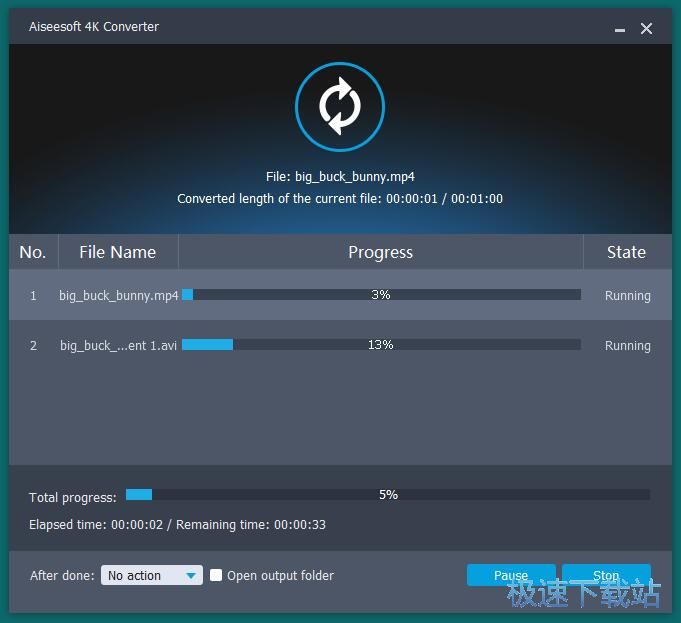Viewport: 681px width, 623px height.
Task: Click the 'After done:' label
Action: point(62,576)
